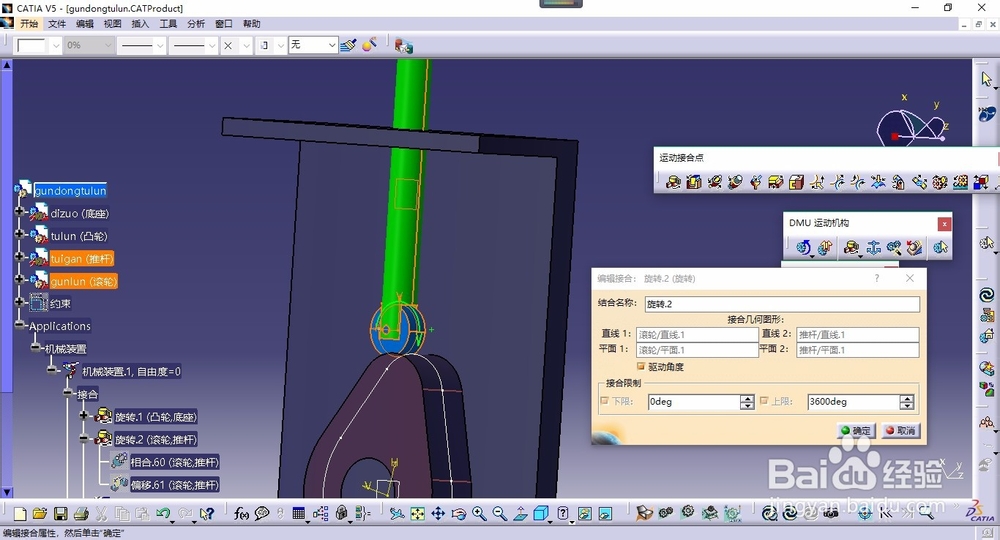The image size is (1000, 540).
Task: Open the 文件 menu
Action: tap(57, 24)
